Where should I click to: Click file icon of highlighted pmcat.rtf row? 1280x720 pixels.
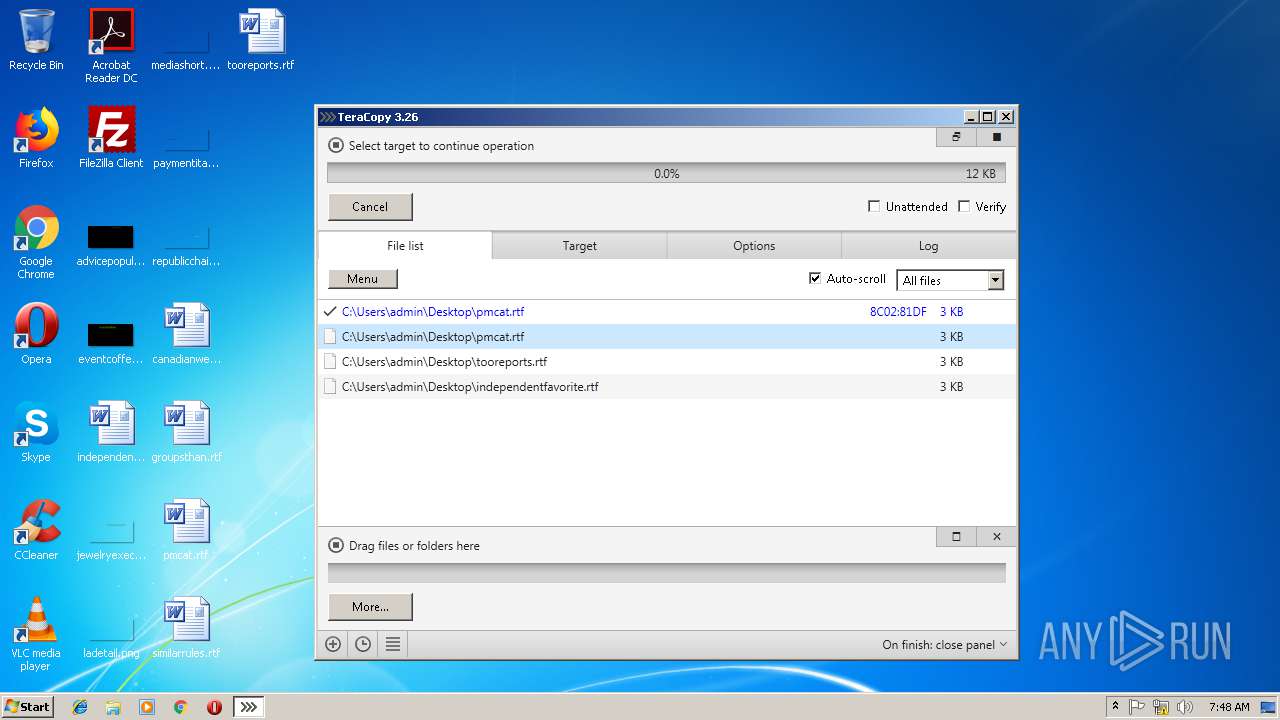click(330, 337)
